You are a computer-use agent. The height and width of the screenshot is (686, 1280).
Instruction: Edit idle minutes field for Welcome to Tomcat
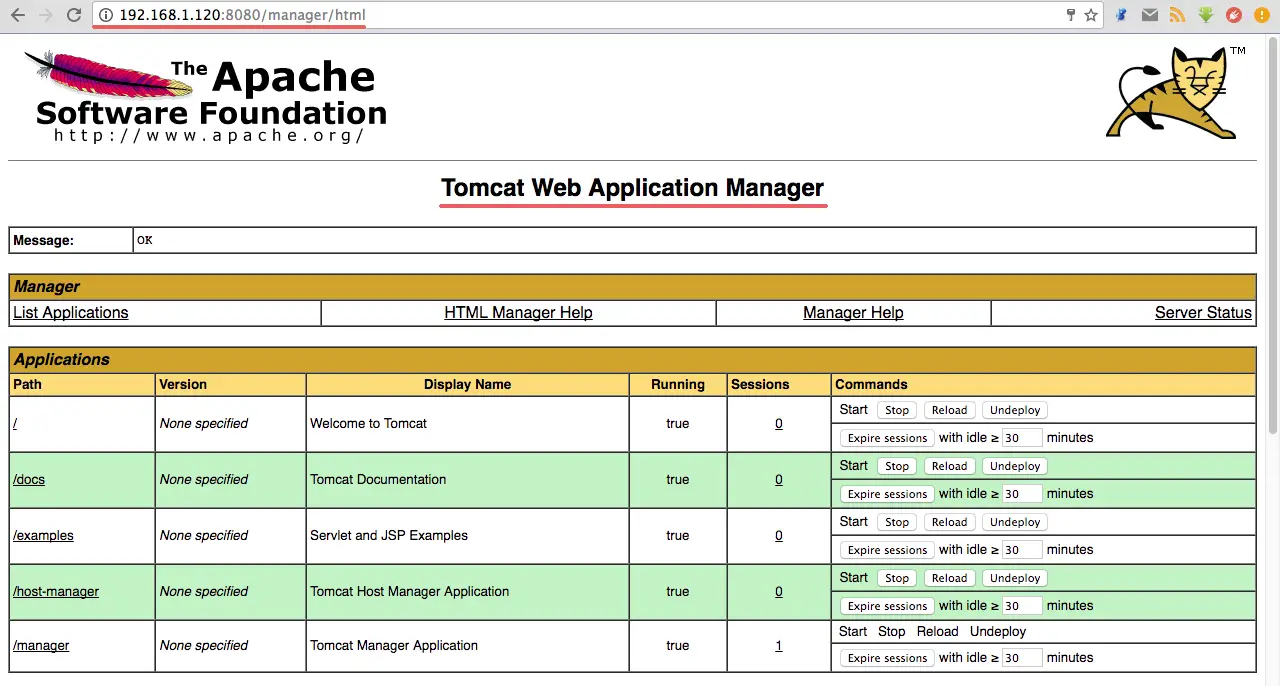(x=1022, y=438)
